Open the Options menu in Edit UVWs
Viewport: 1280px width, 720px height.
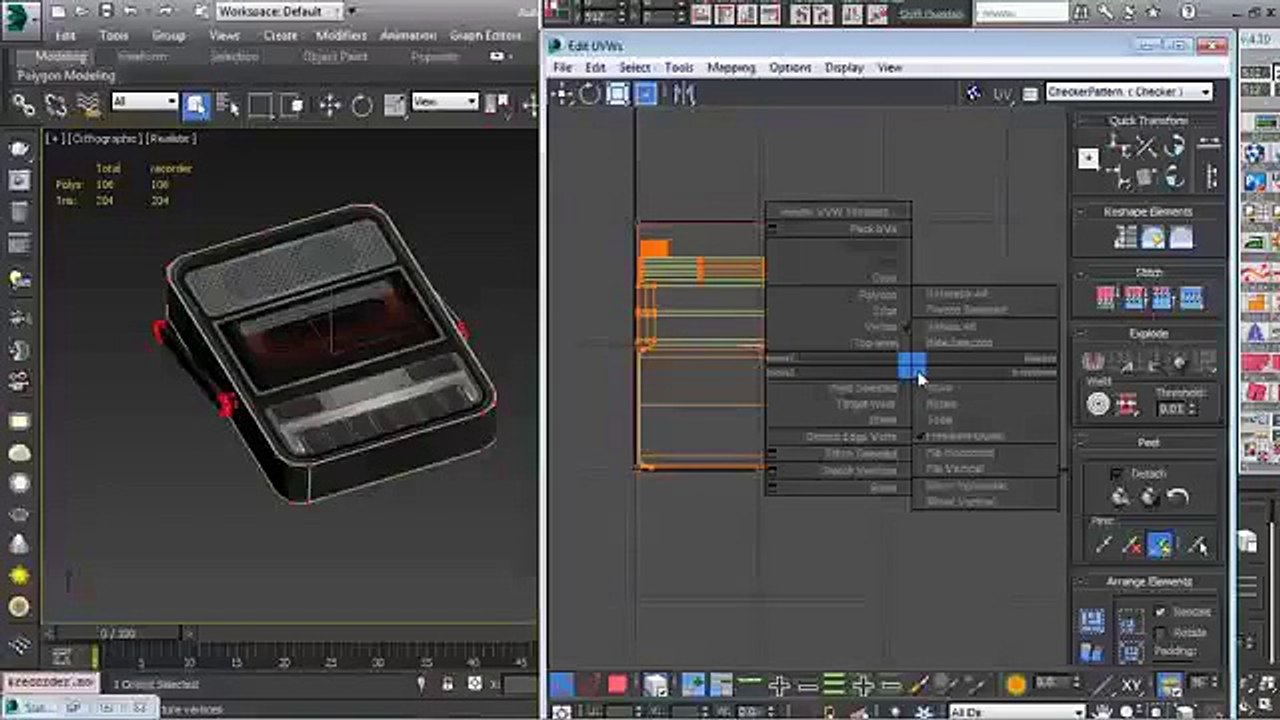tap(790, 68)
